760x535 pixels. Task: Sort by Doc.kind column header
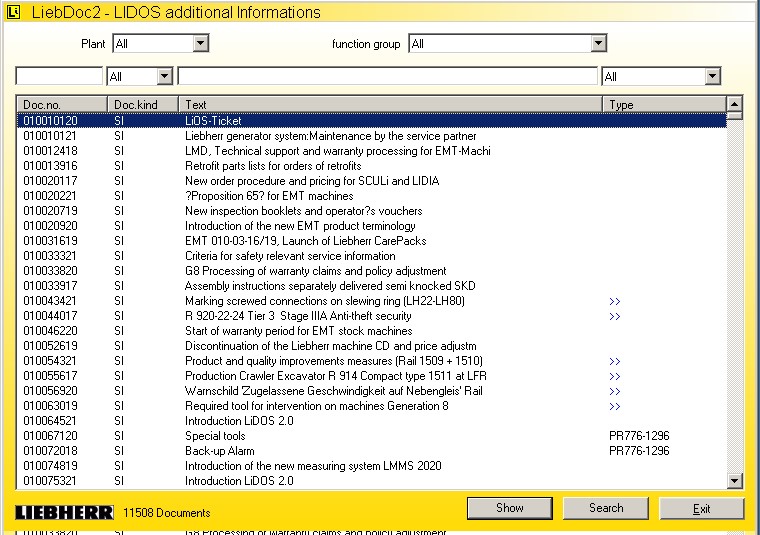tap(143, 104)
